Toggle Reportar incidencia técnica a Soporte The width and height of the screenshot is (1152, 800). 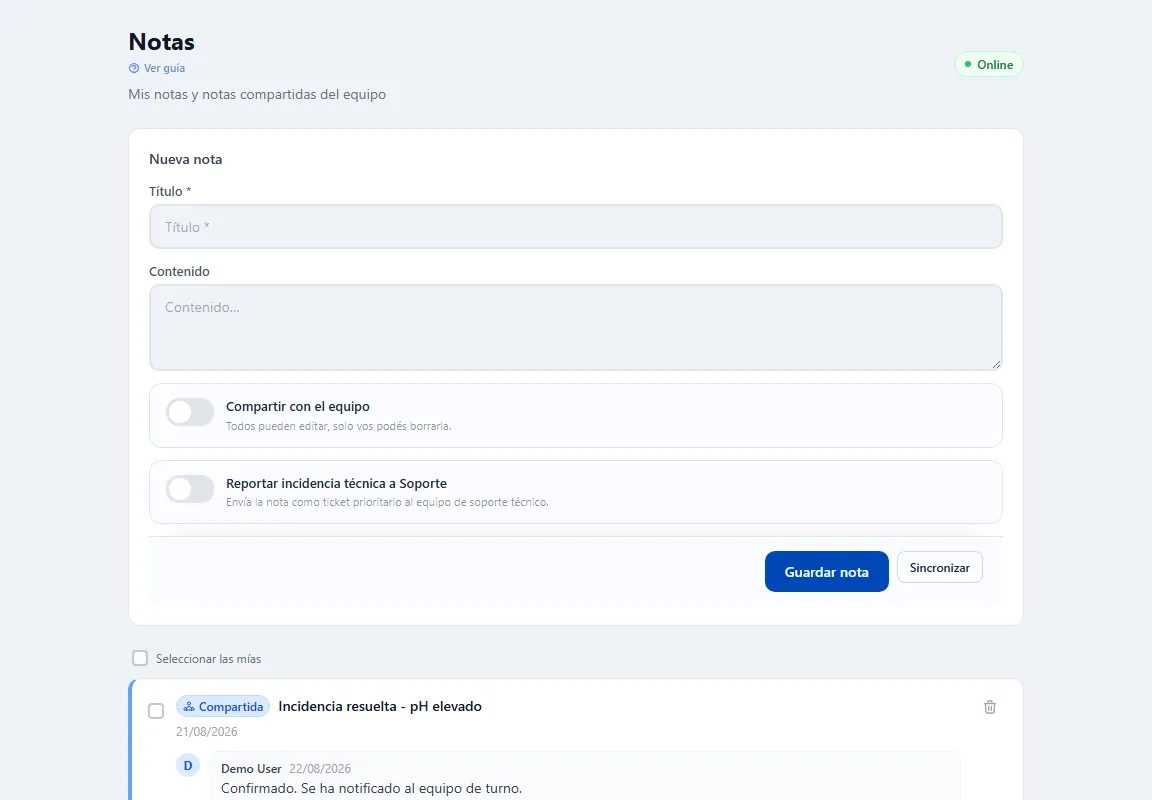click(190, 489)
